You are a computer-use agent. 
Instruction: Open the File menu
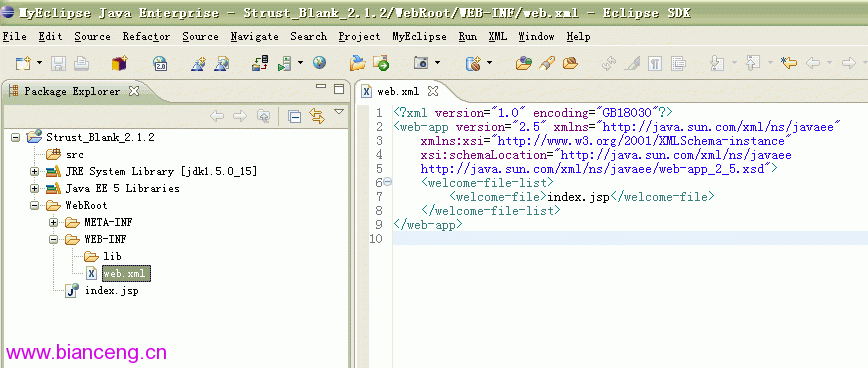pyautogui.click(x=14, y=37)
